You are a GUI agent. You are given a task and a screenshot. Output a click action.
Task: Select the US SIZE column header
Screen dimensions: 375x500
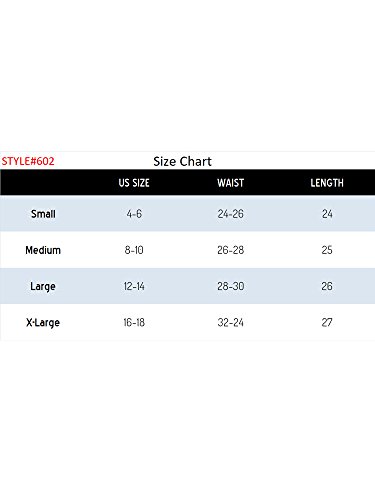[x=134, y=183]
